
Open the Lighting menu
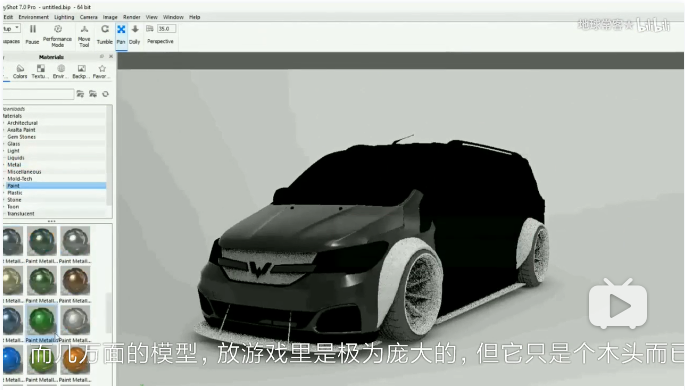point(64,17)
